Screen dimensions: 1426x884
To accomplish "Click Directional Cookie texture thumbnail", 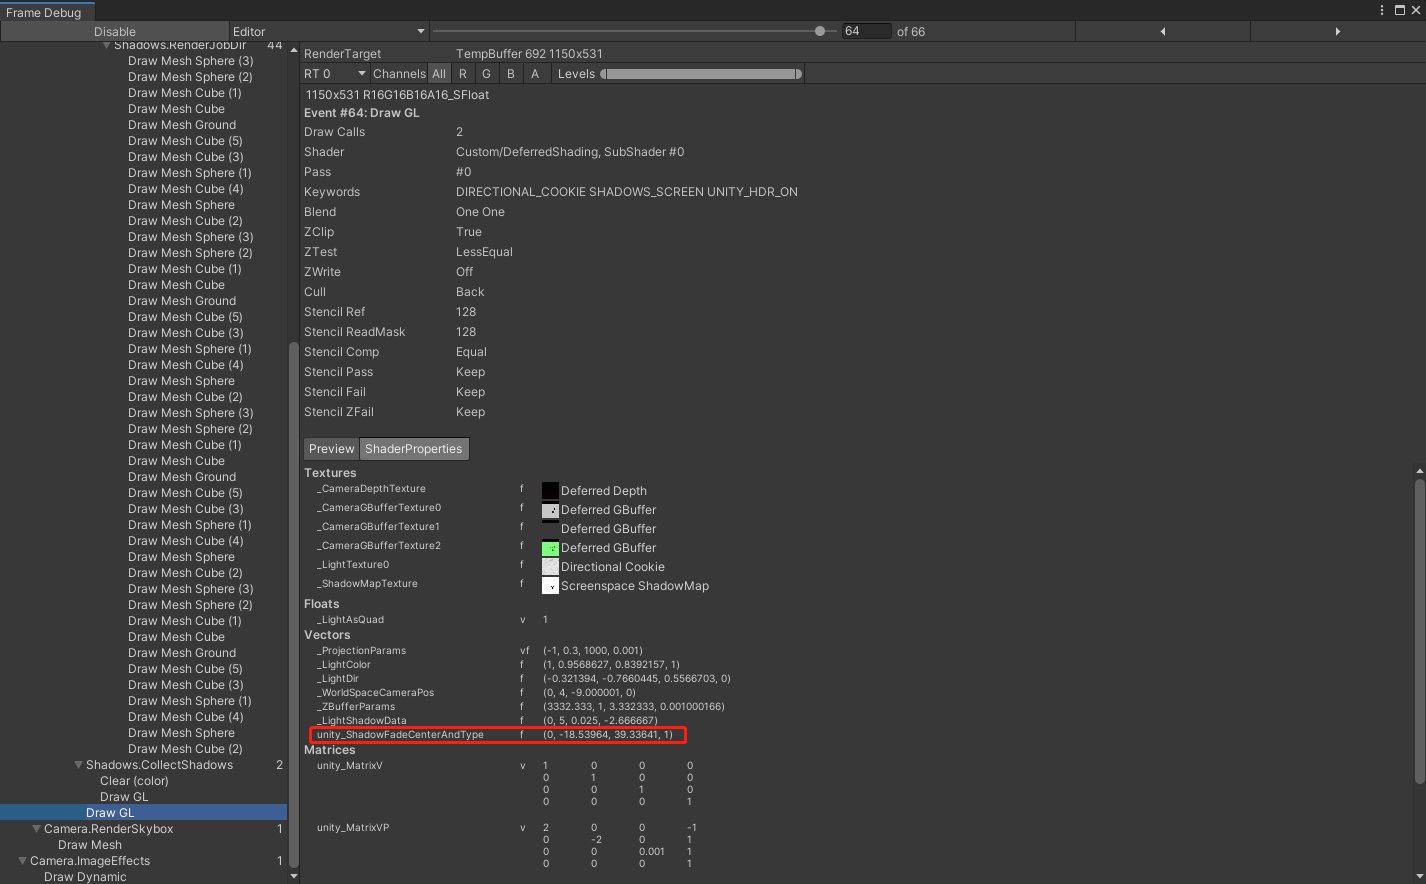I will pos(550,567).
